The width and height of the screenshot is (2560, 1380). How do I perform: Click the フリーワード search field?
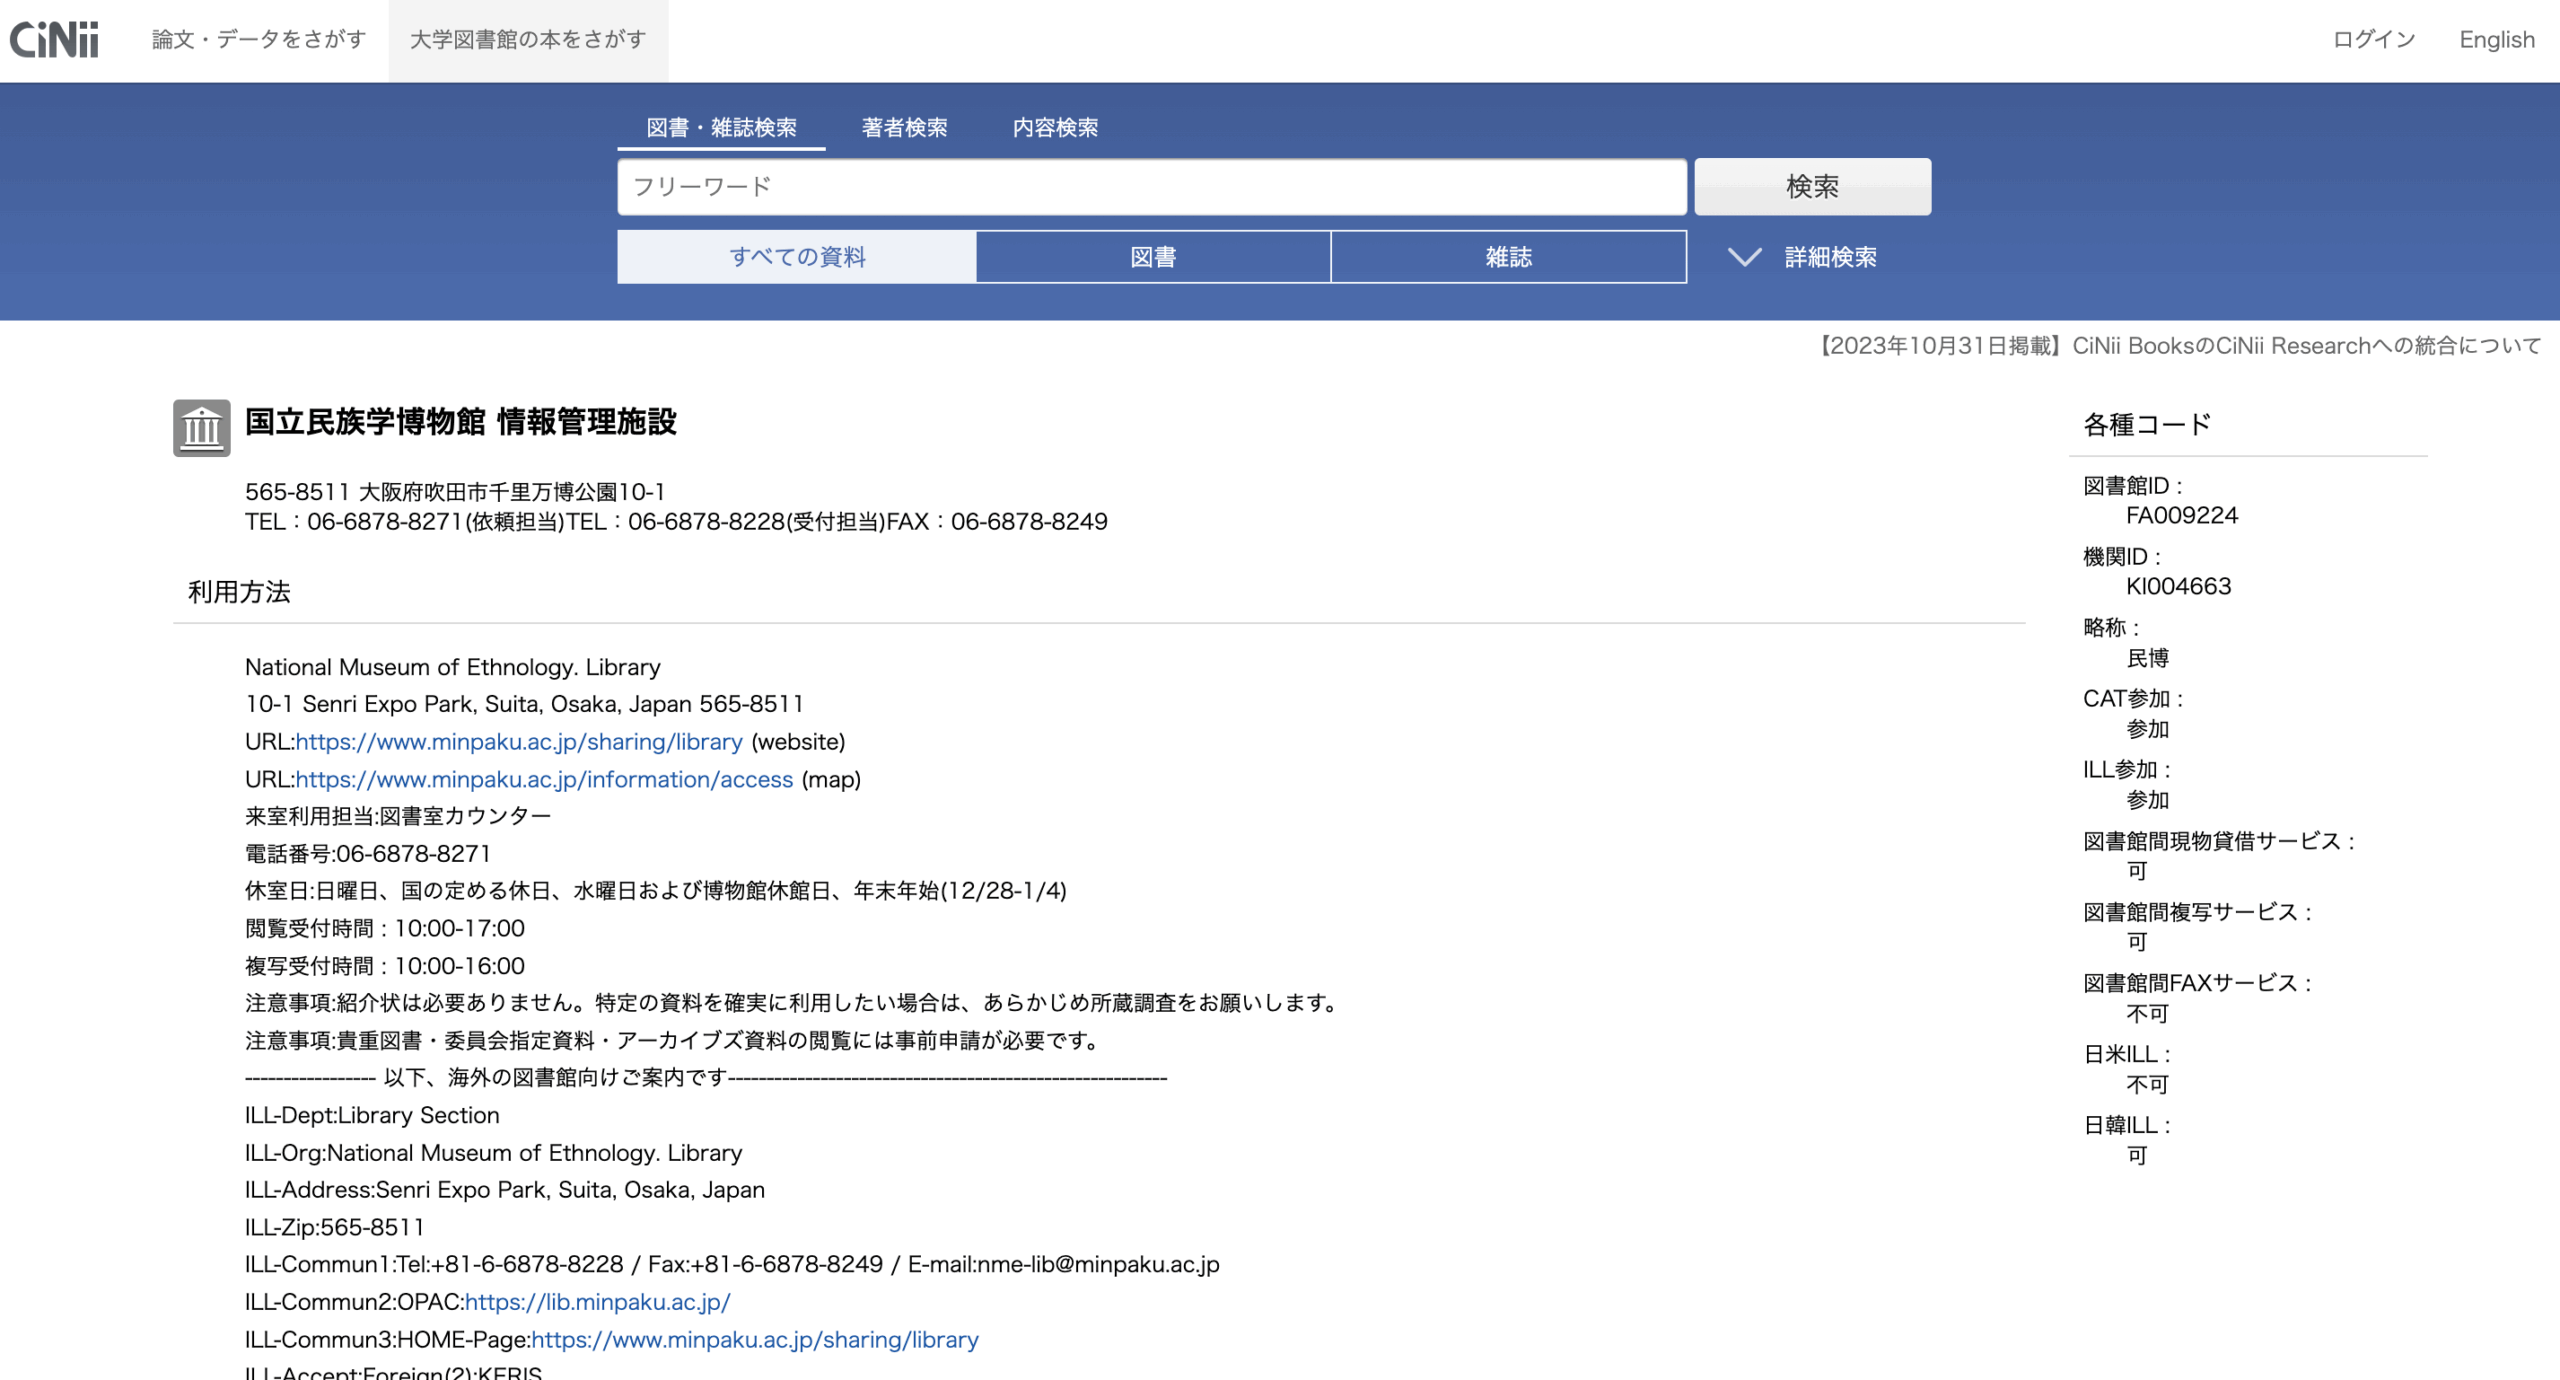pyautogui.click(x=1151, y=187)
